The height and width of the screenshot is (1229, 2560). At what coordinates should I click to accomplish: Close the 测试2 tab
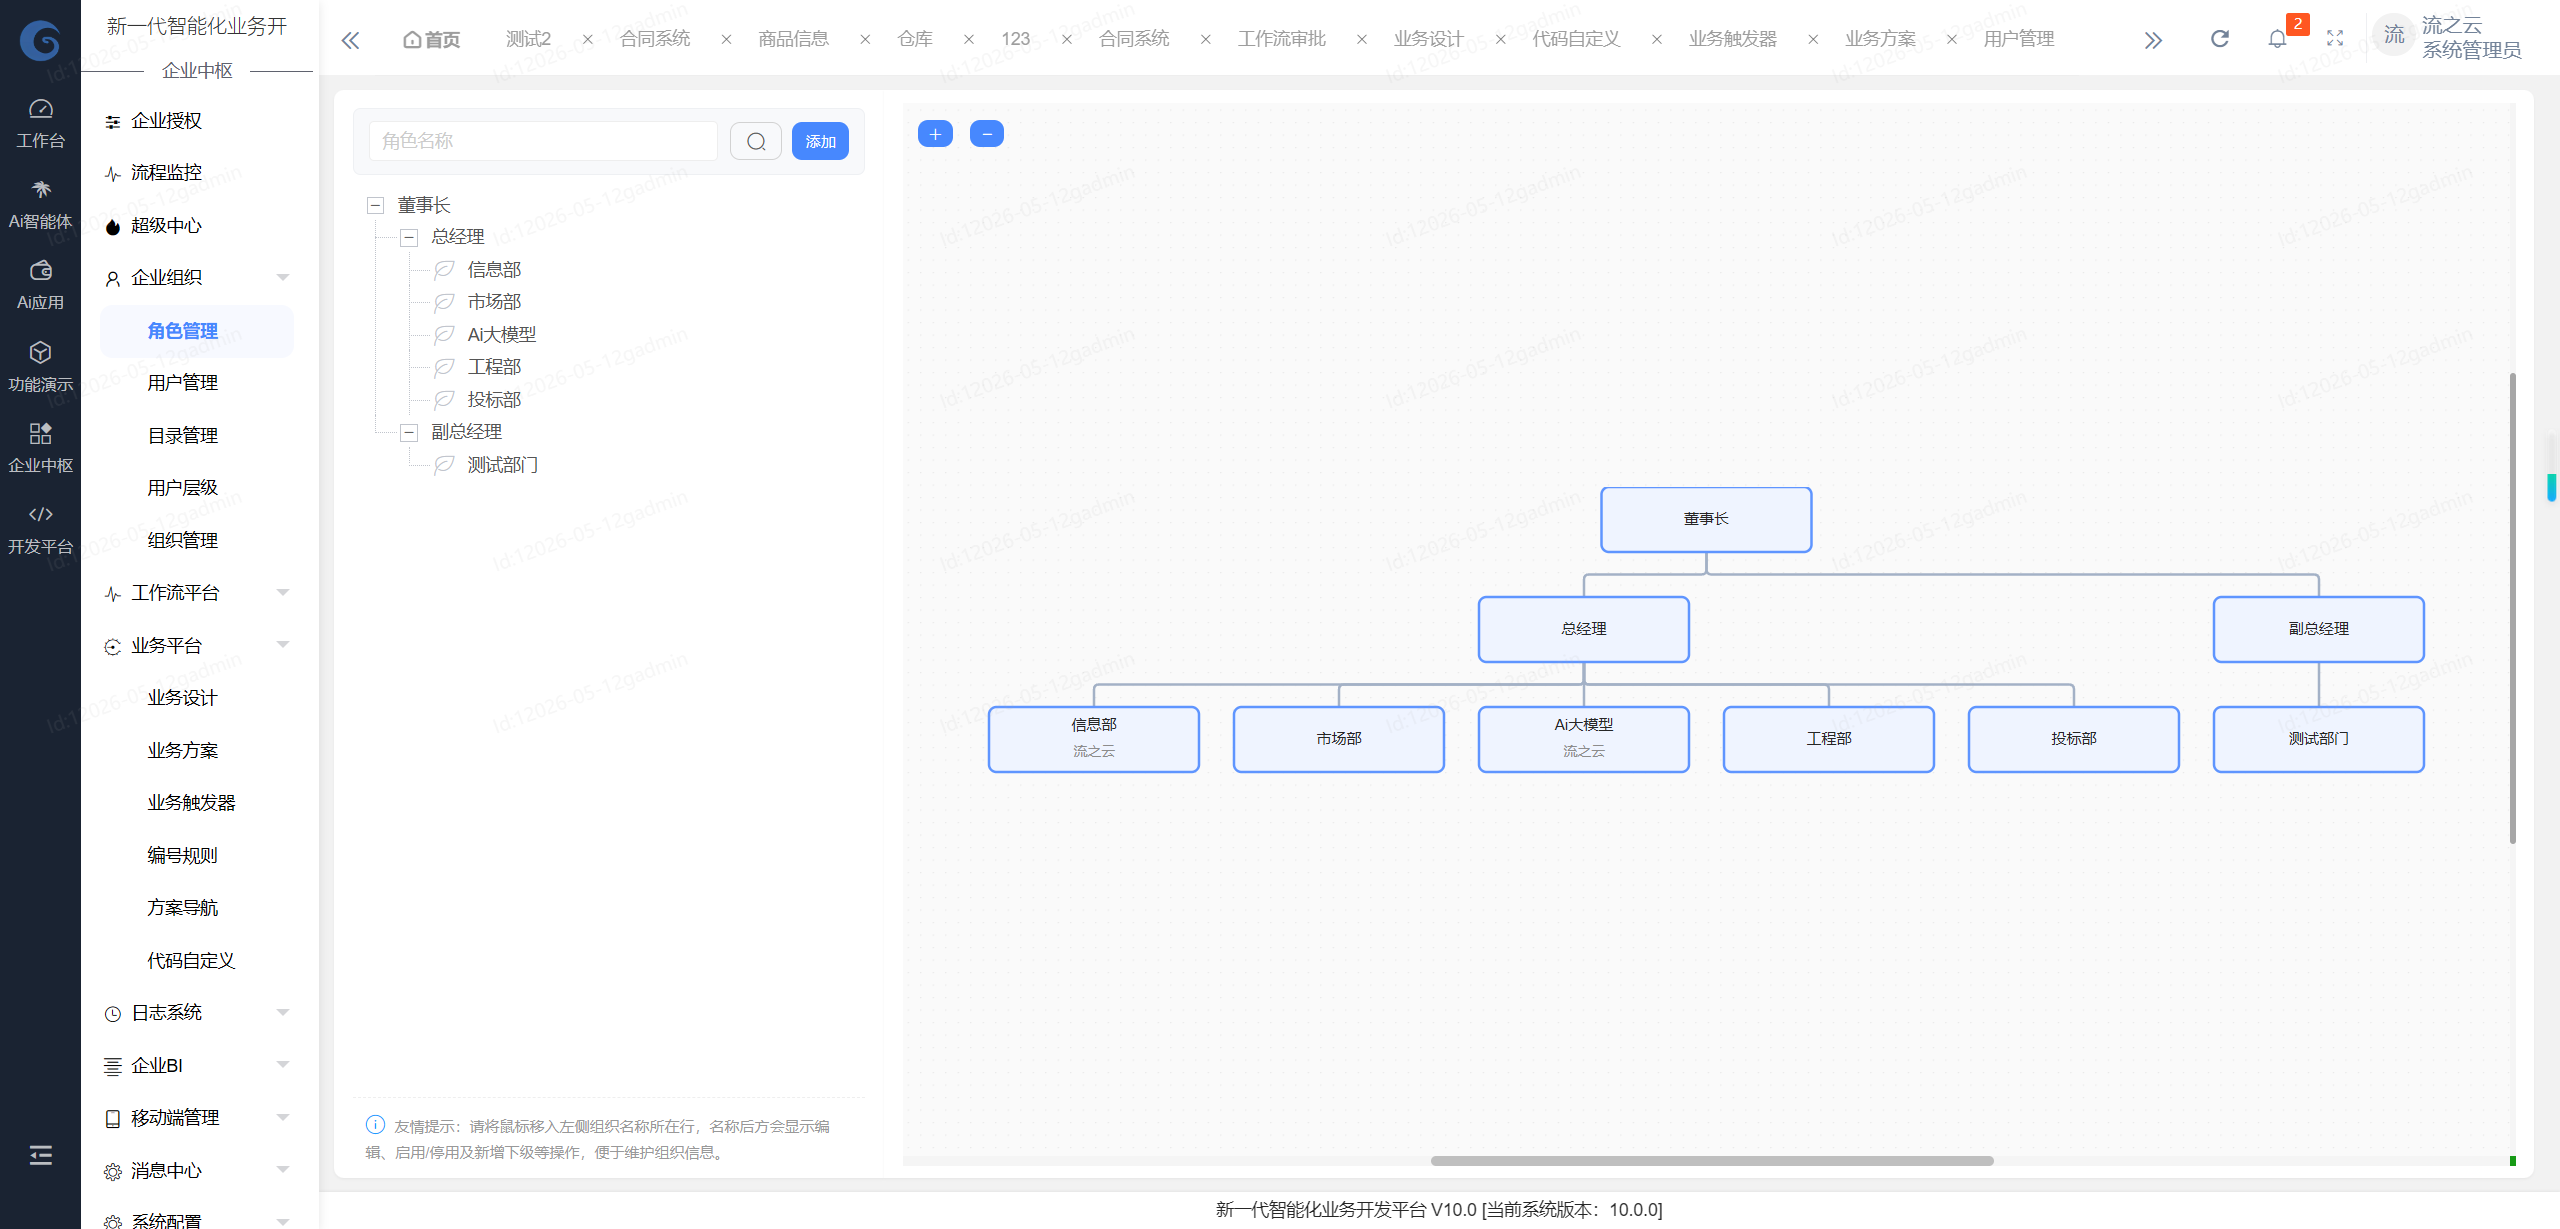[588, 40]
